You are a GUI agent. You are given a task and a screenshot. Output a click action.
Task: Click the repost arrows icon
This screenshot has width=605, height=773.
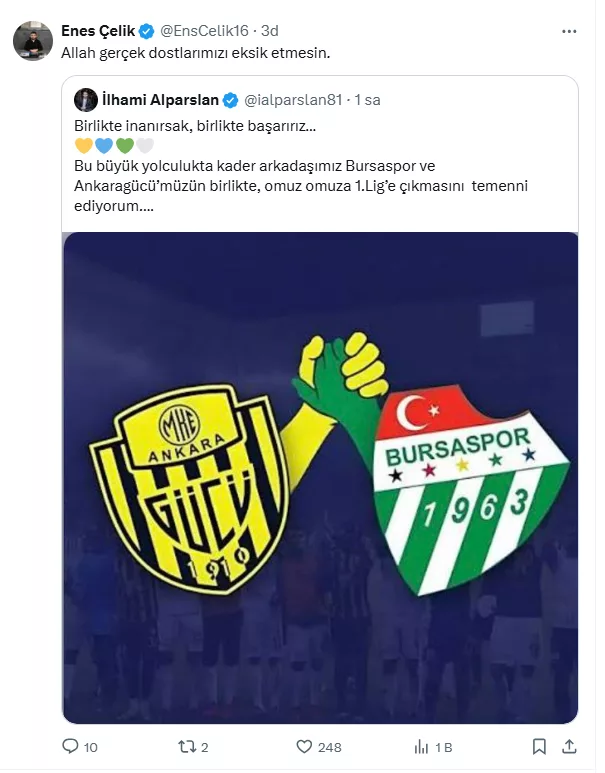pyautogui.click(x=187, y=746)
